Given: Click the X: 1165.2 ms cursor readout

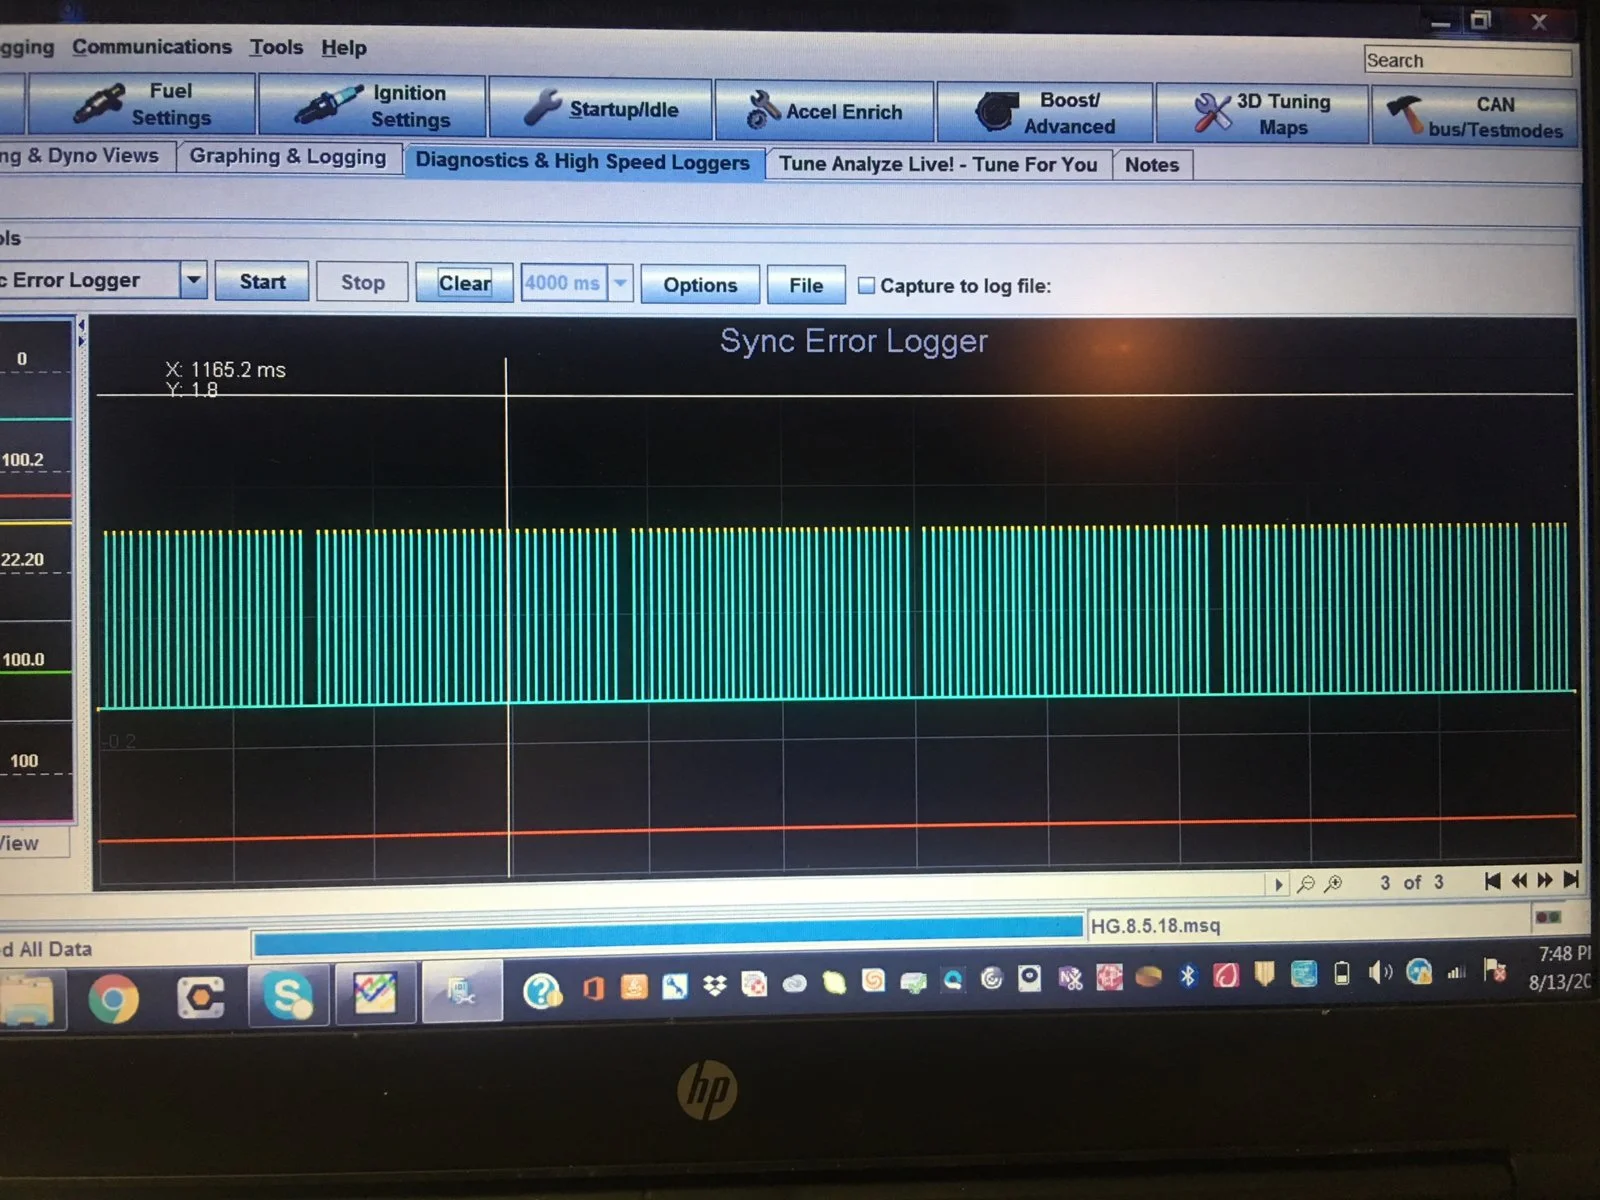Looking at the screenshot, I should 226,370.
